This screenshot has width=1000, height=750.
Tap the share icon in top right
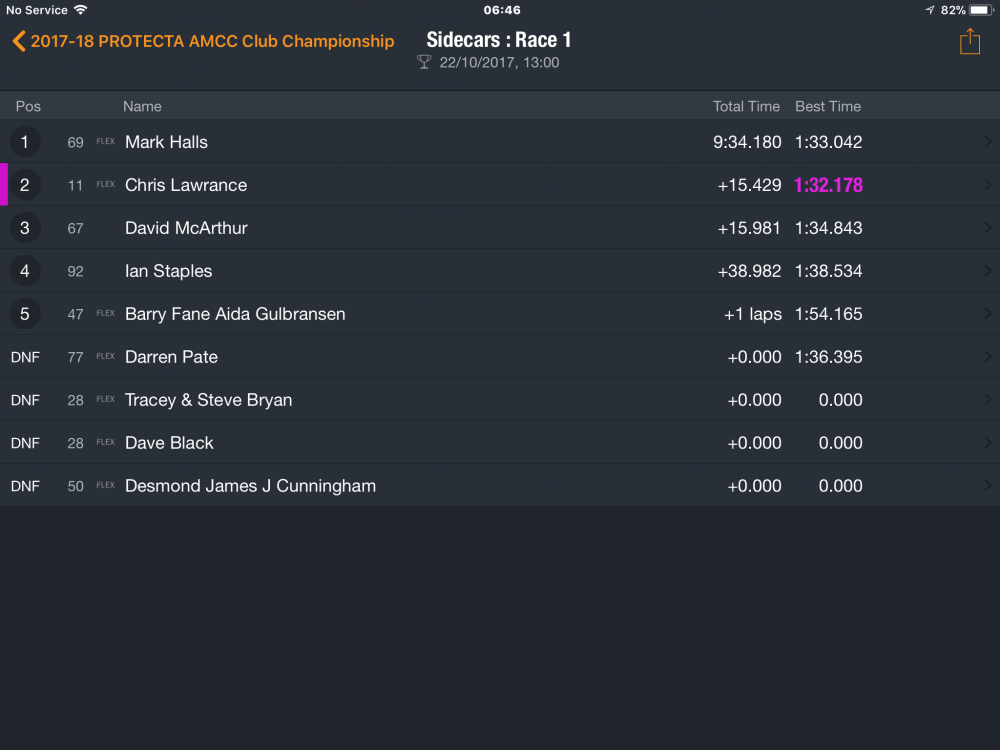(969, 41)
